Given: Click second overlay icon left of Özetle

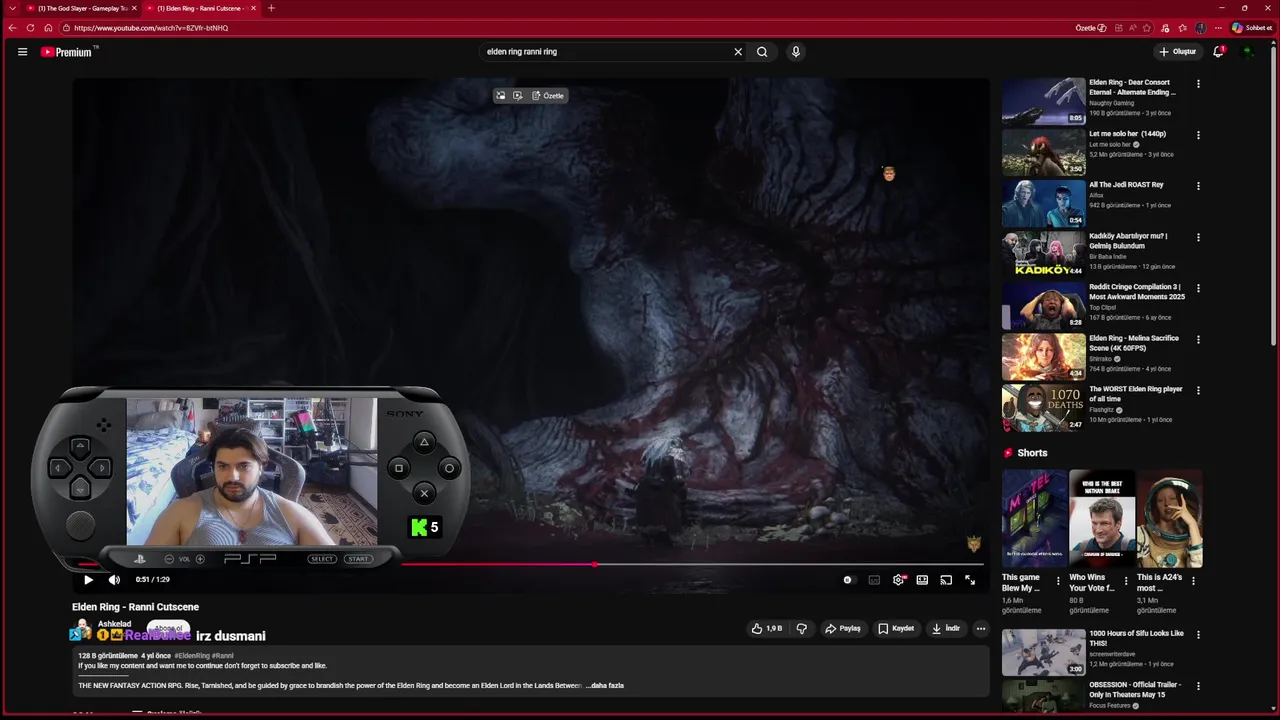Looking at the screenshot, I should click(x=517, y=96).
